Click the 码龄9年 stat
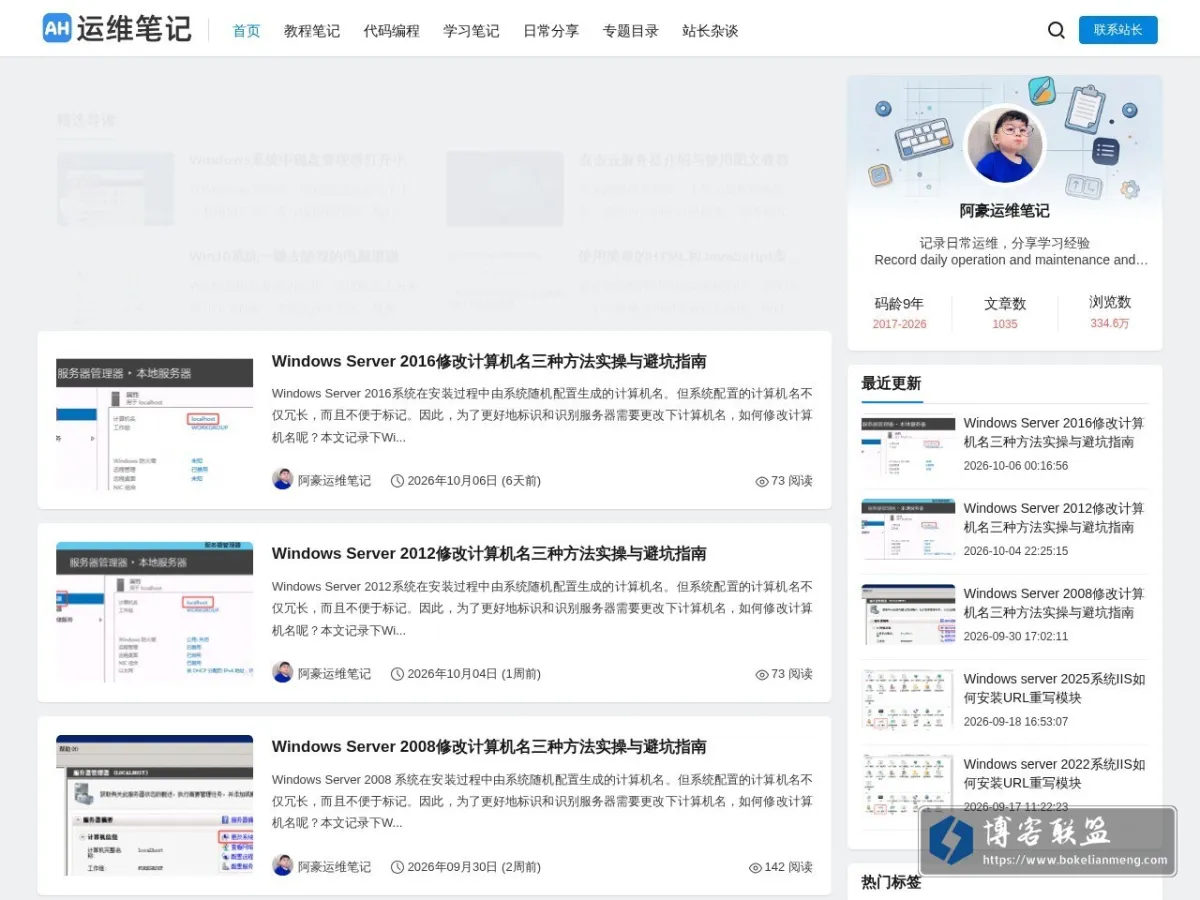This screenshot has height=900, width=1200. (x=899, y=312)
